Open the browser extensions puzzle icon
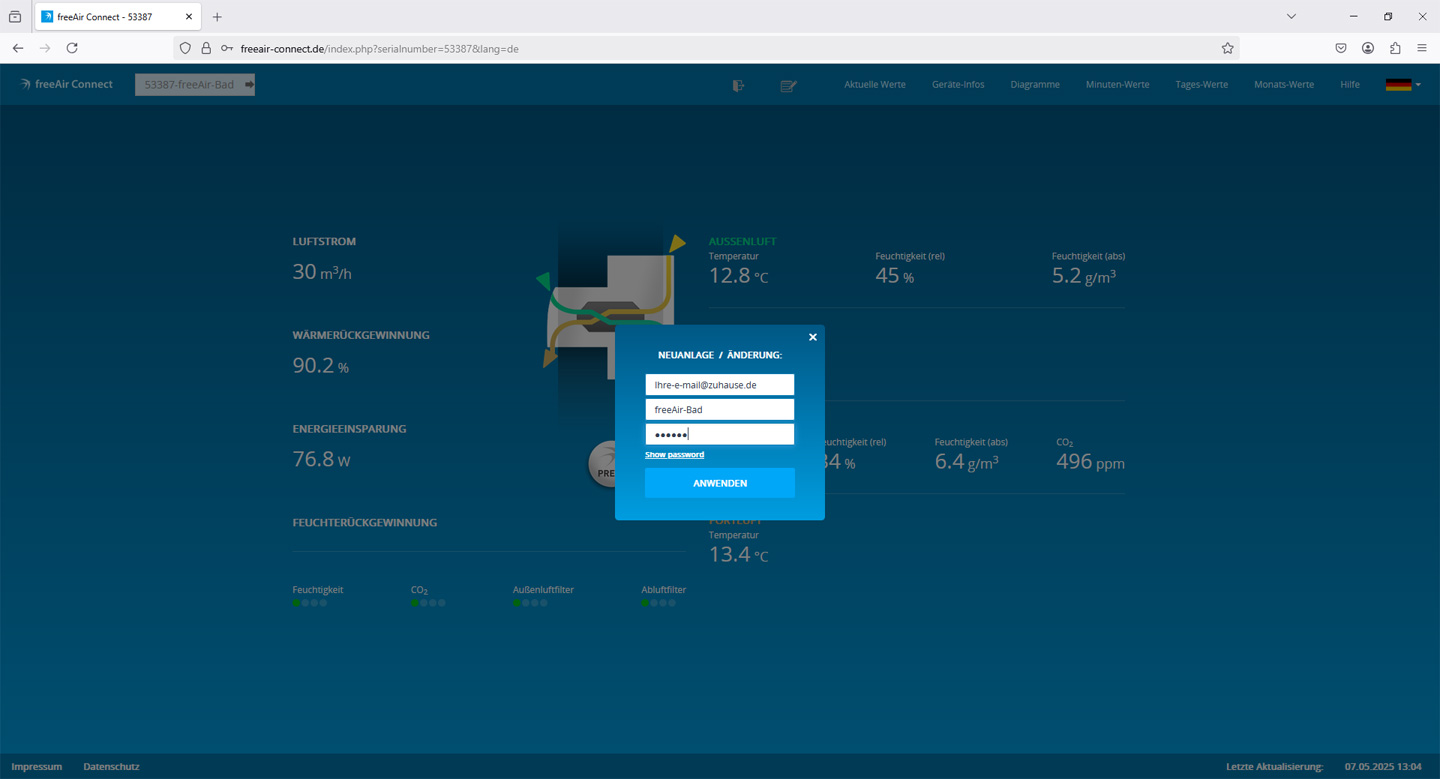Screen dimensions: 1440x779 1395,48
